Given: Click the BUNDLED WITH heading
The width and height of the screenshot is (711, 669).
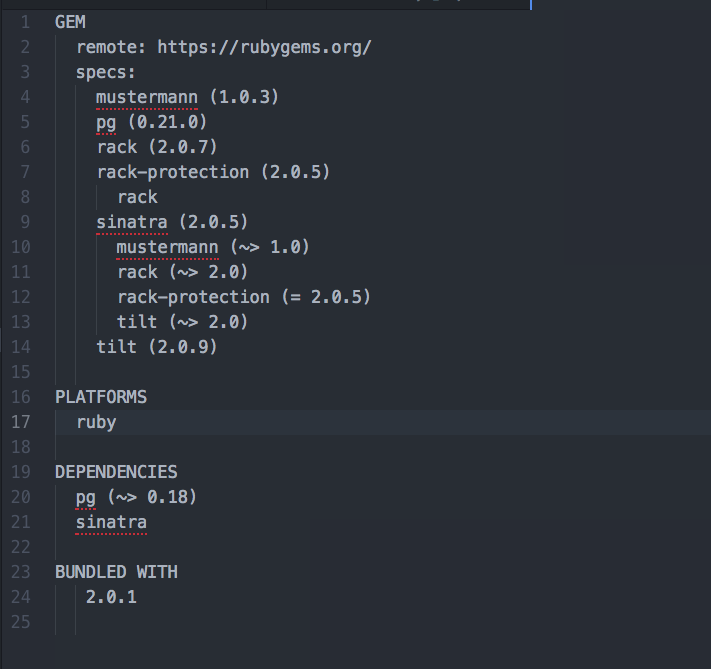Looking at the screenshot, I should (116, 572).
